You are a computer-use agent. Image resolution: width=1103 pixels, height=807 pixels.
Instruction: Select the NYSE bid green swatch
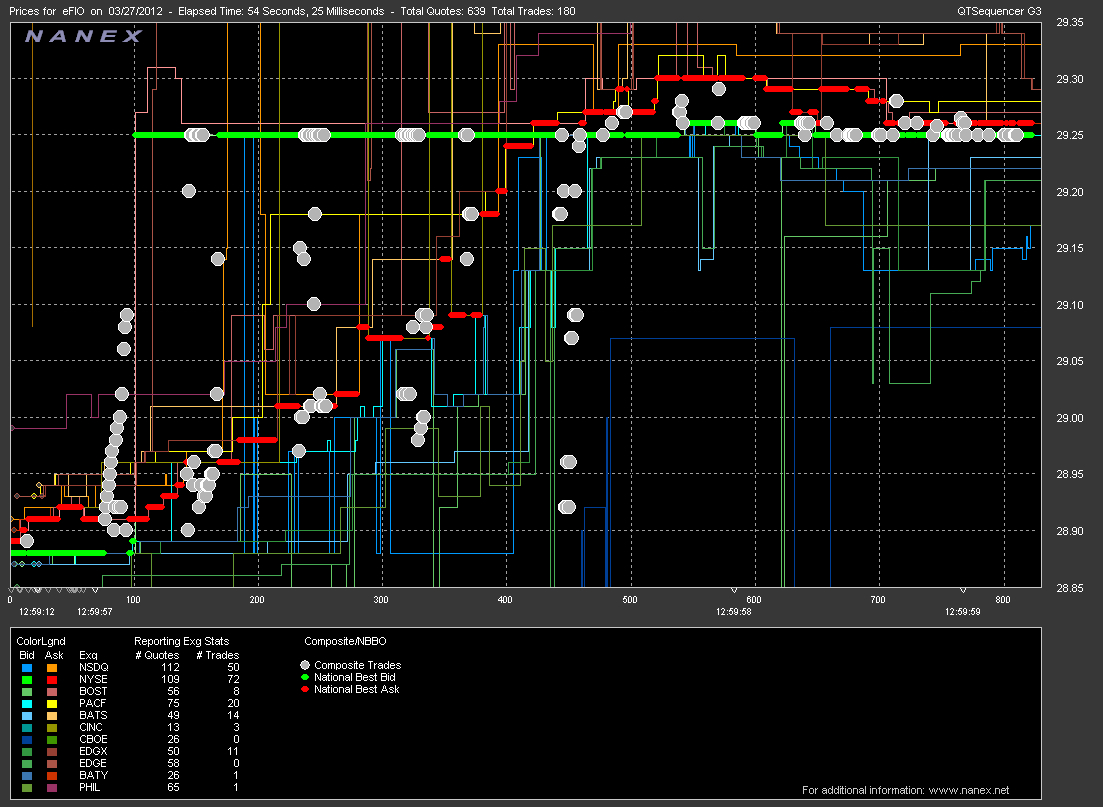click(x=27, y=680)
